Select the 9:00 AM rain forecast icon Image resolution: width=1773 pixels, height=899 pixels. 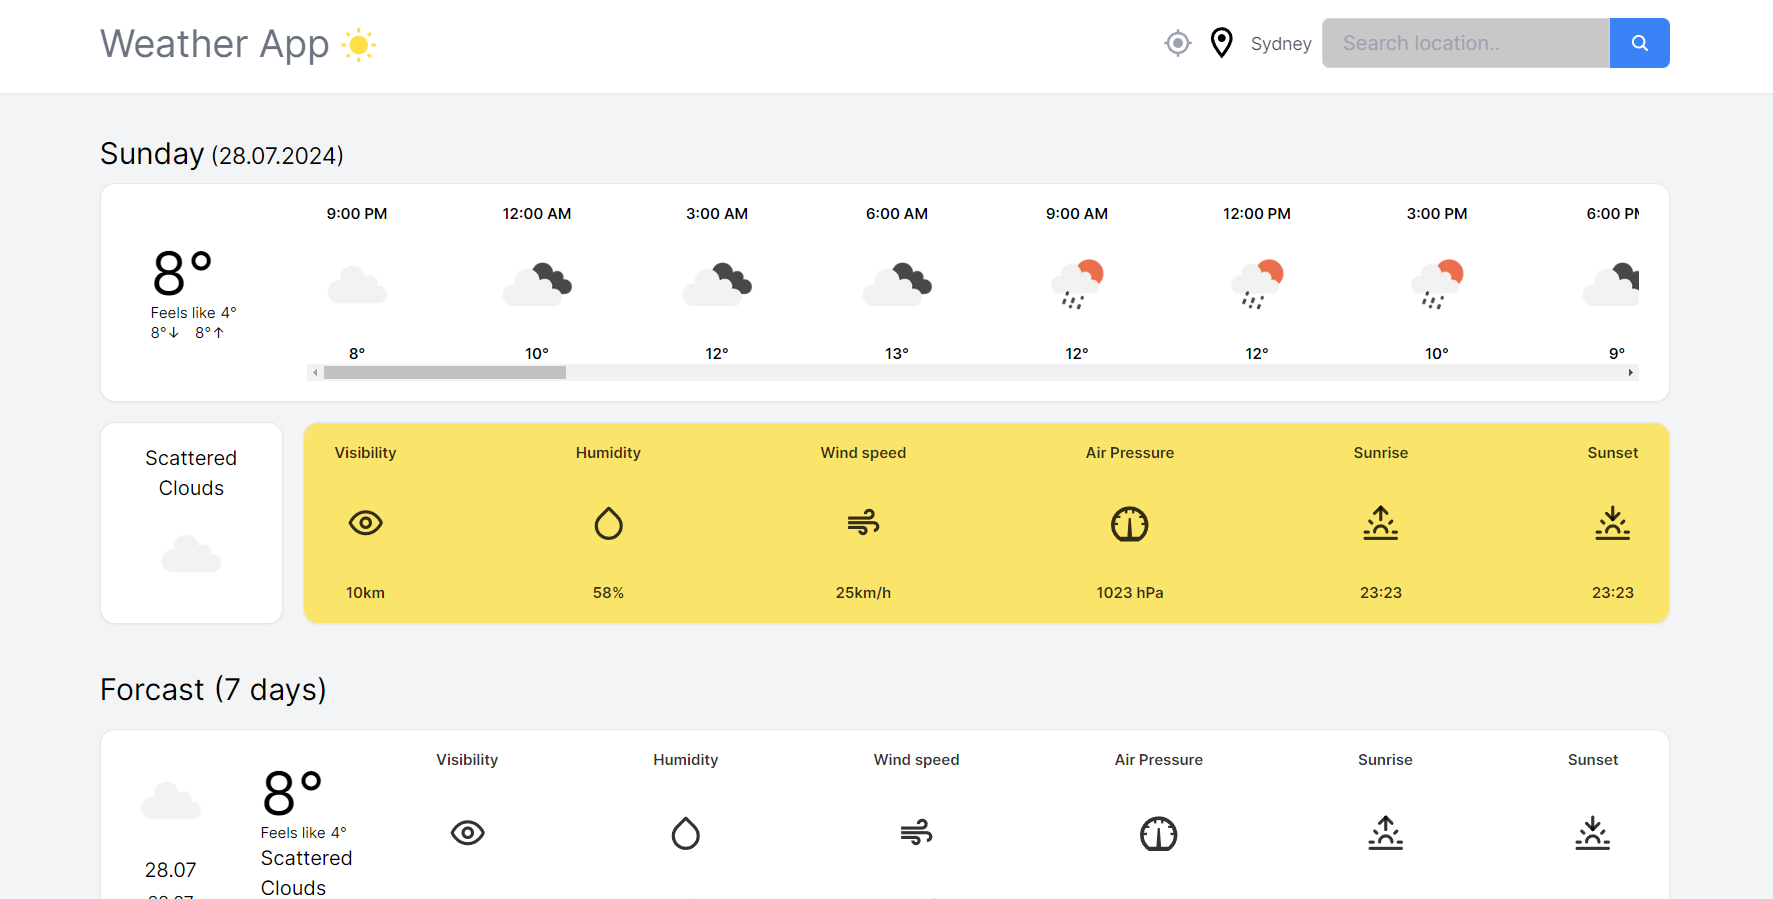(x=1077, y=284)
